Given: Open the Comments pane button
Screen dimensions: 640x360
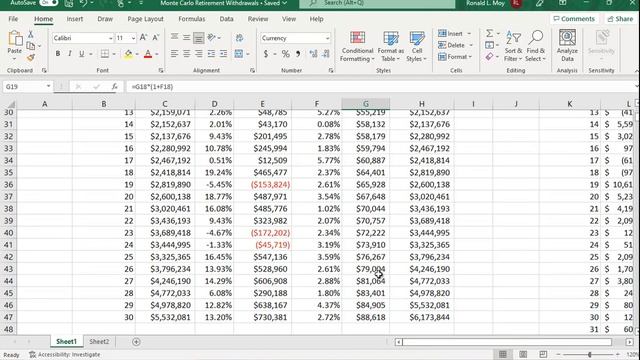Looking at the screenshot, I should click(x=574, y=19).
